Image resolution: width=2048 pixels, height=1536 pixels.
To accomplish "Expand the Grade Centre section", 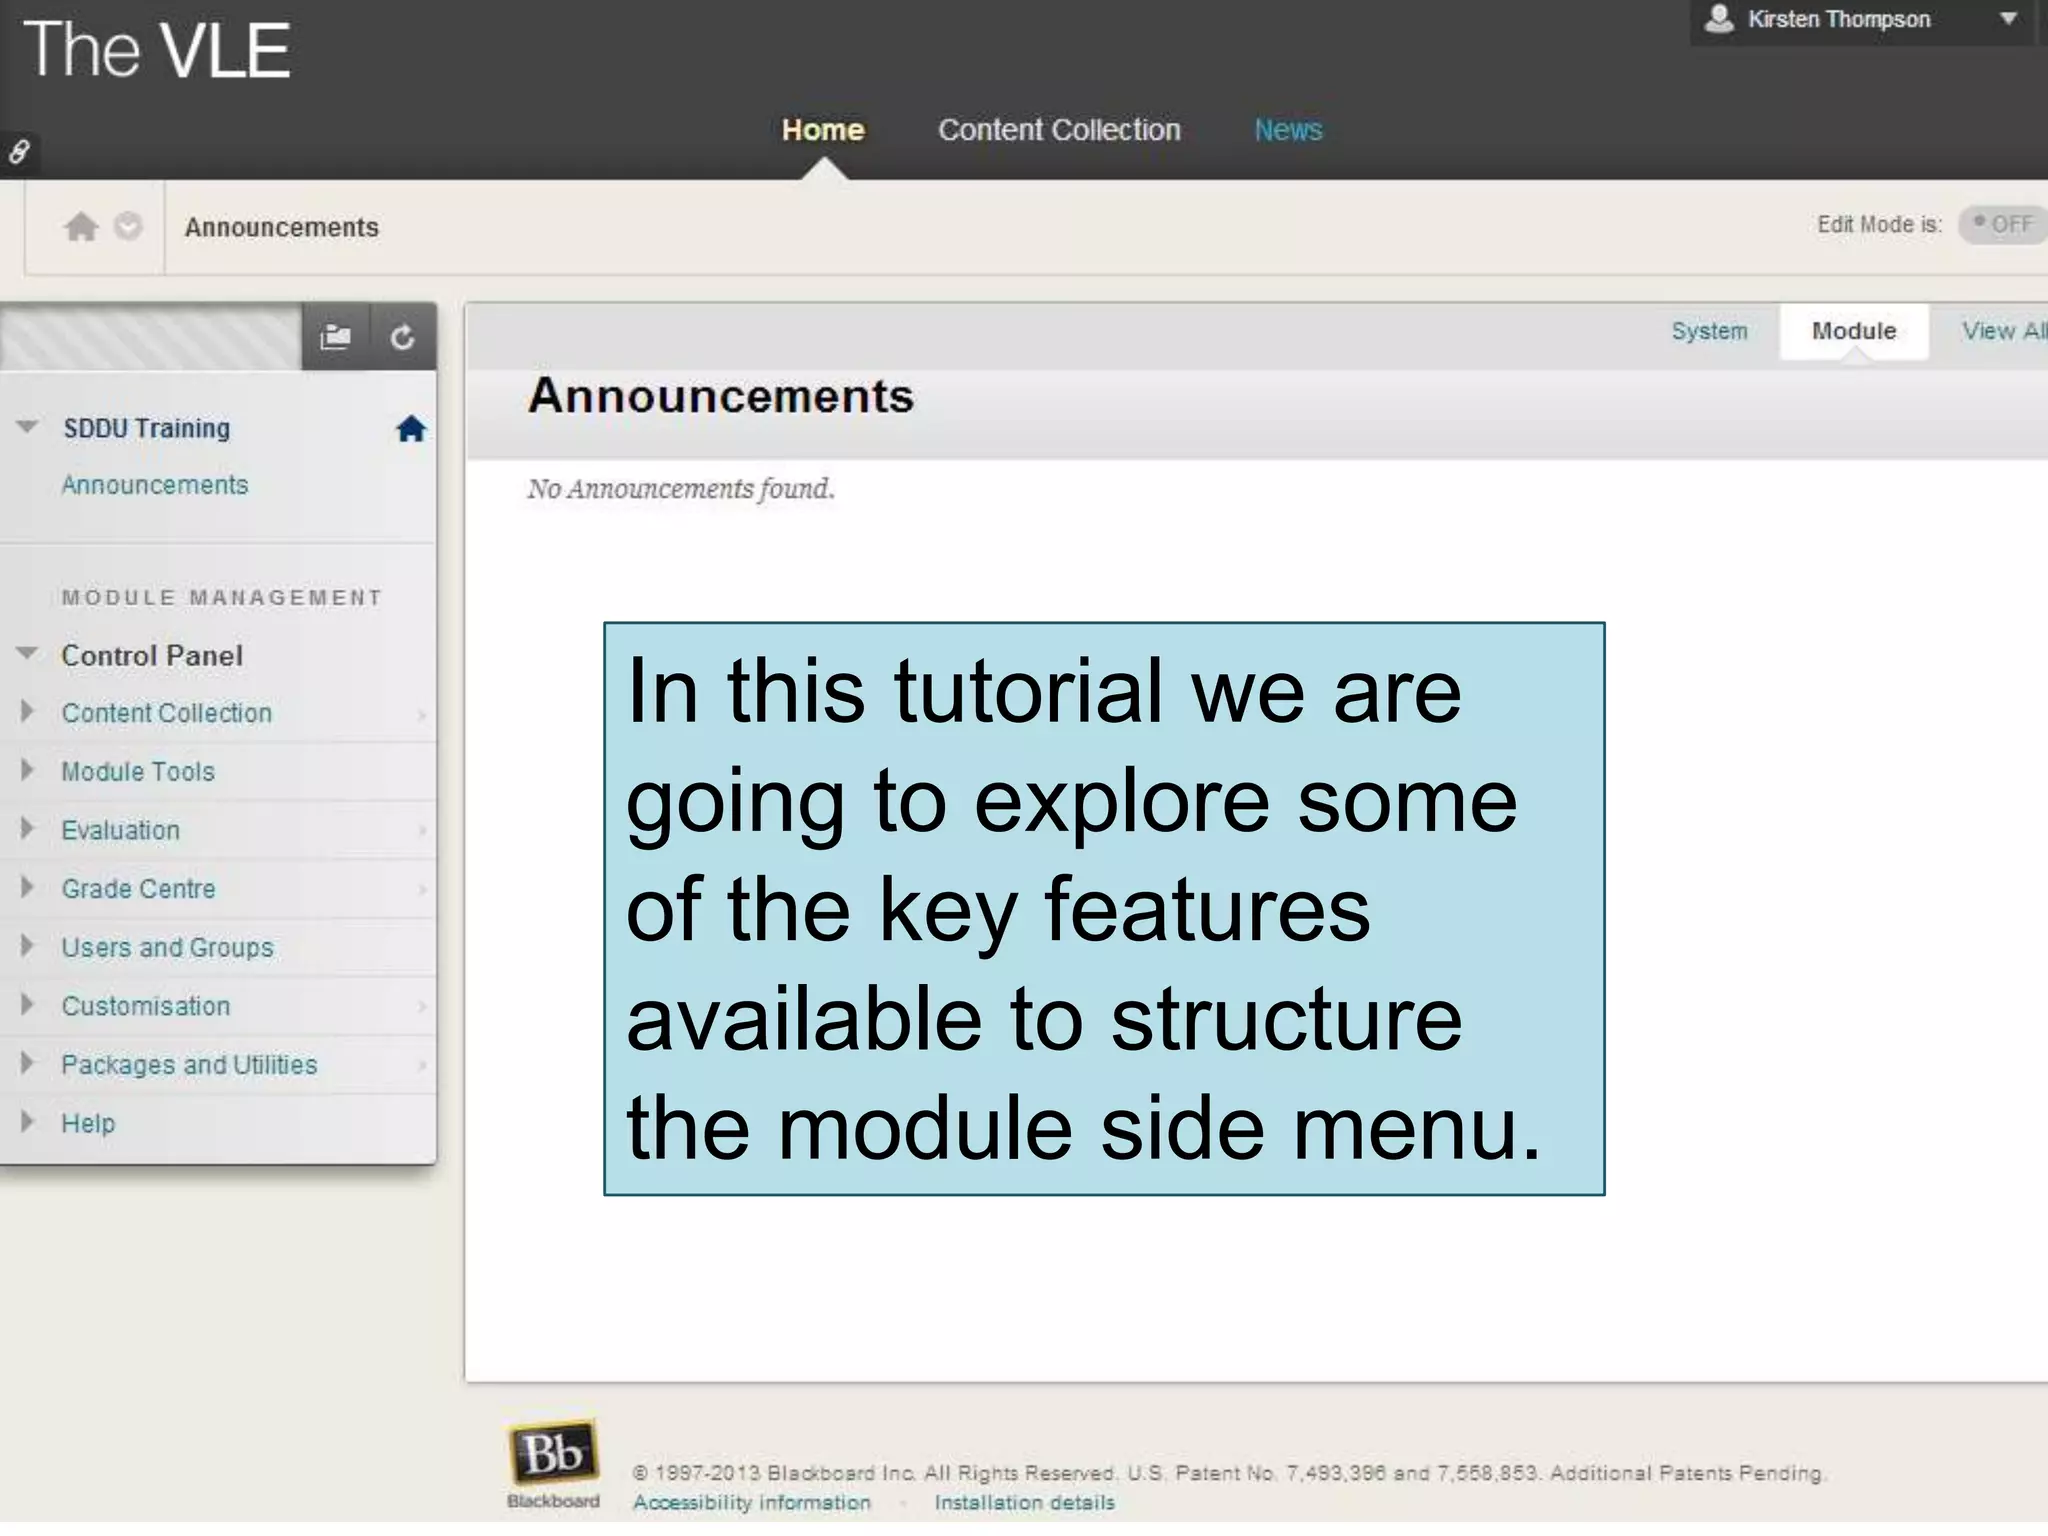I will [28, 887].
